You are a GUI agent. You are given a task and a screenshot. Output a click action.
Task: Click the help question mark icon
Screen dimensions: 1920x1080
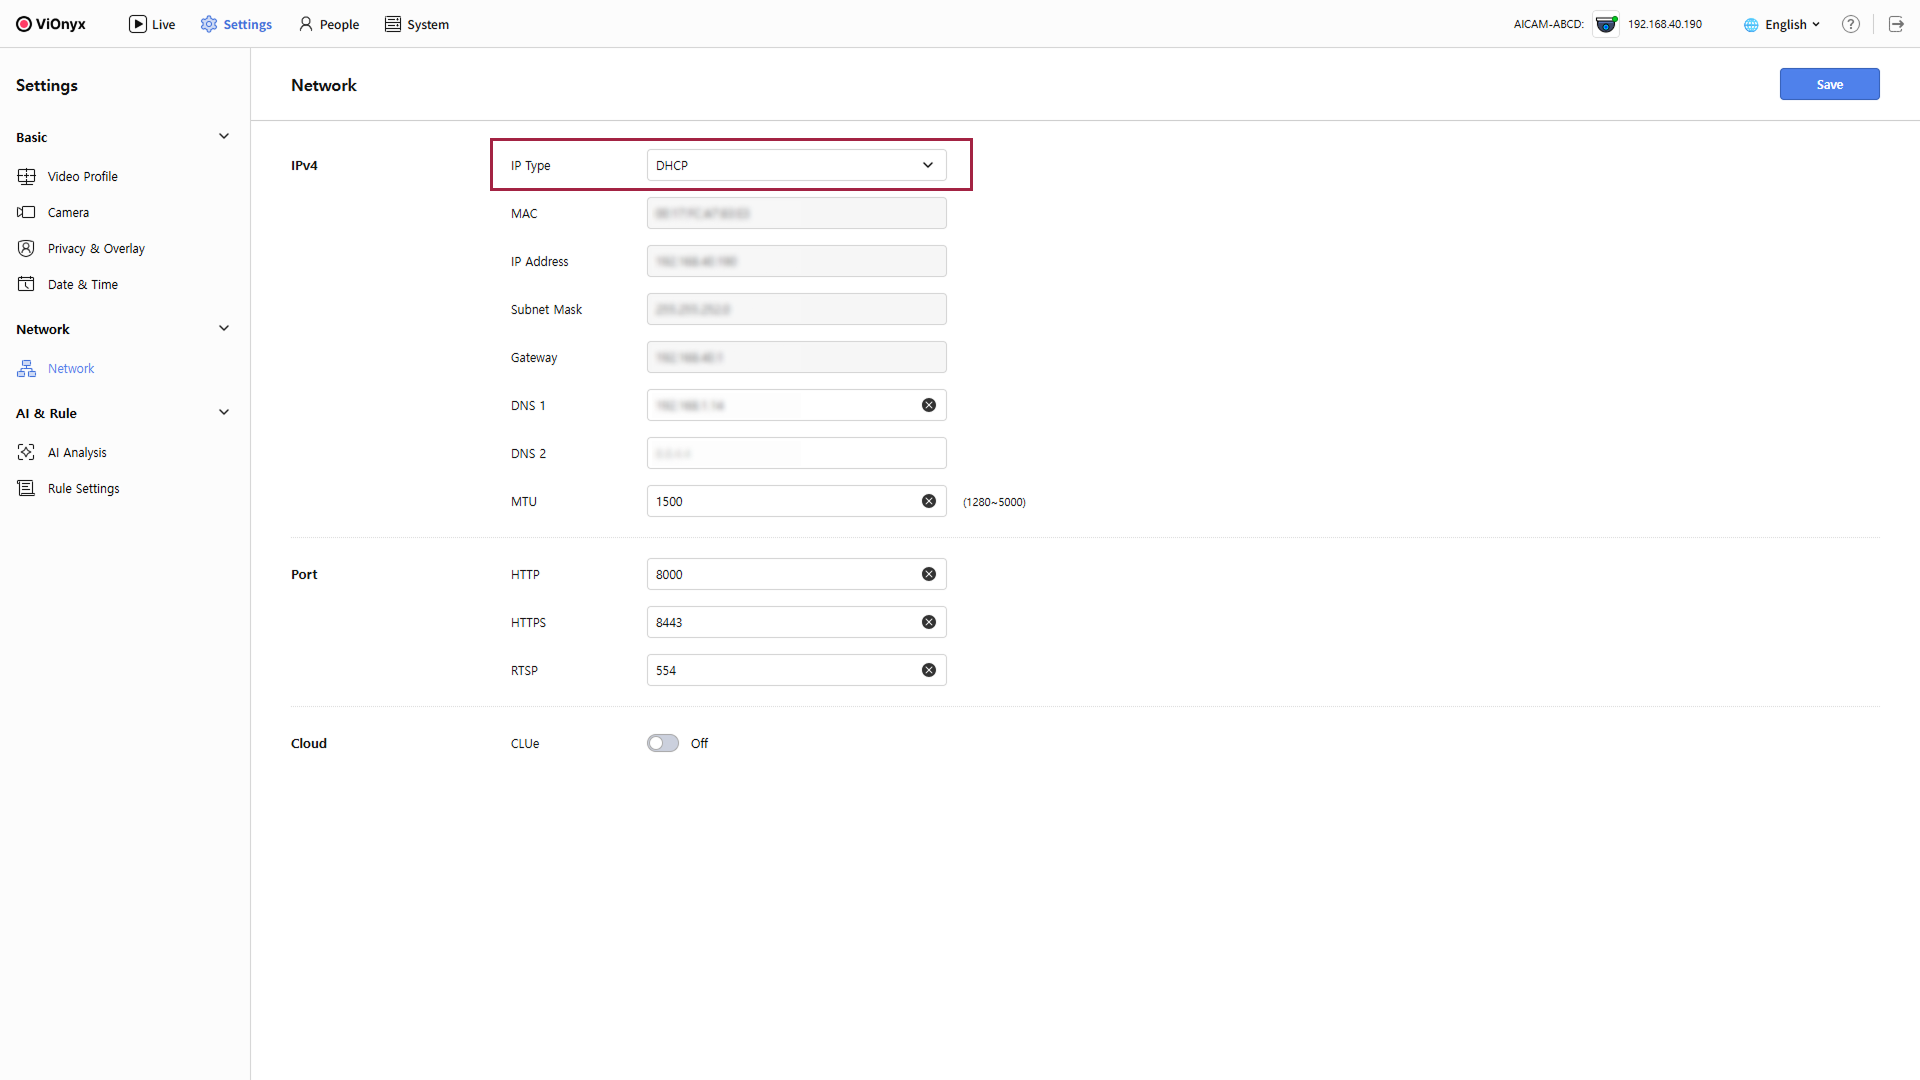tap(1851, 25)
